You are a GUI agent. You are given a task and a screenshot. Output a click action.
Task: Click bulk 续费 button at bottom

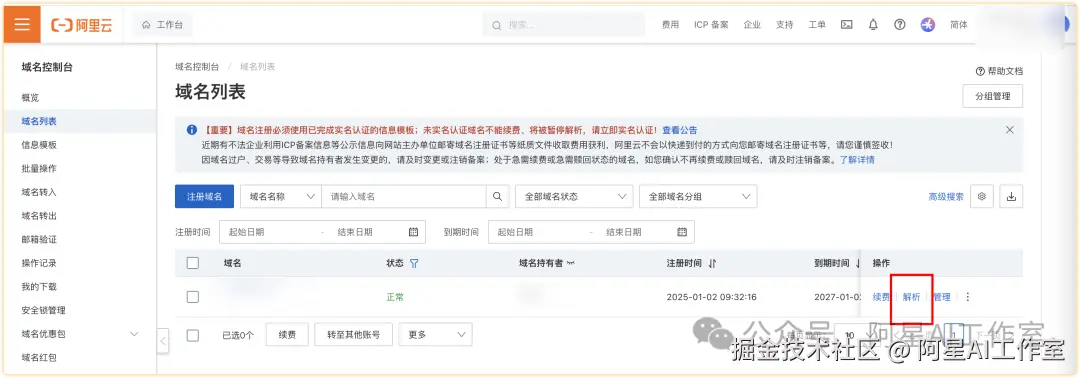pos(287,335)
